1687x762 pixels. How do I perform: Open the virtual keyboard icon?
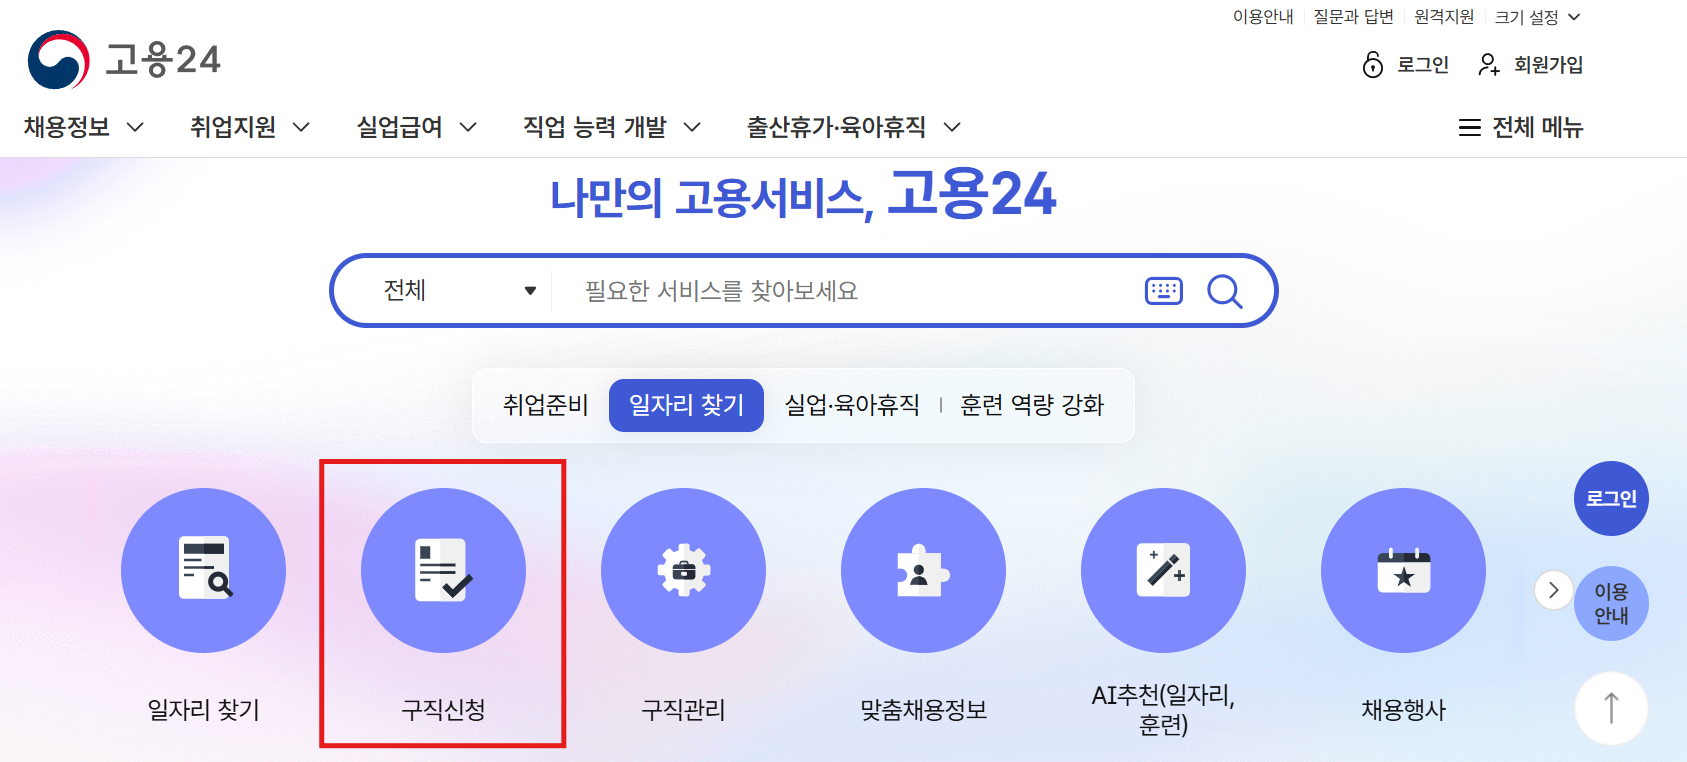pos(1163,291)
